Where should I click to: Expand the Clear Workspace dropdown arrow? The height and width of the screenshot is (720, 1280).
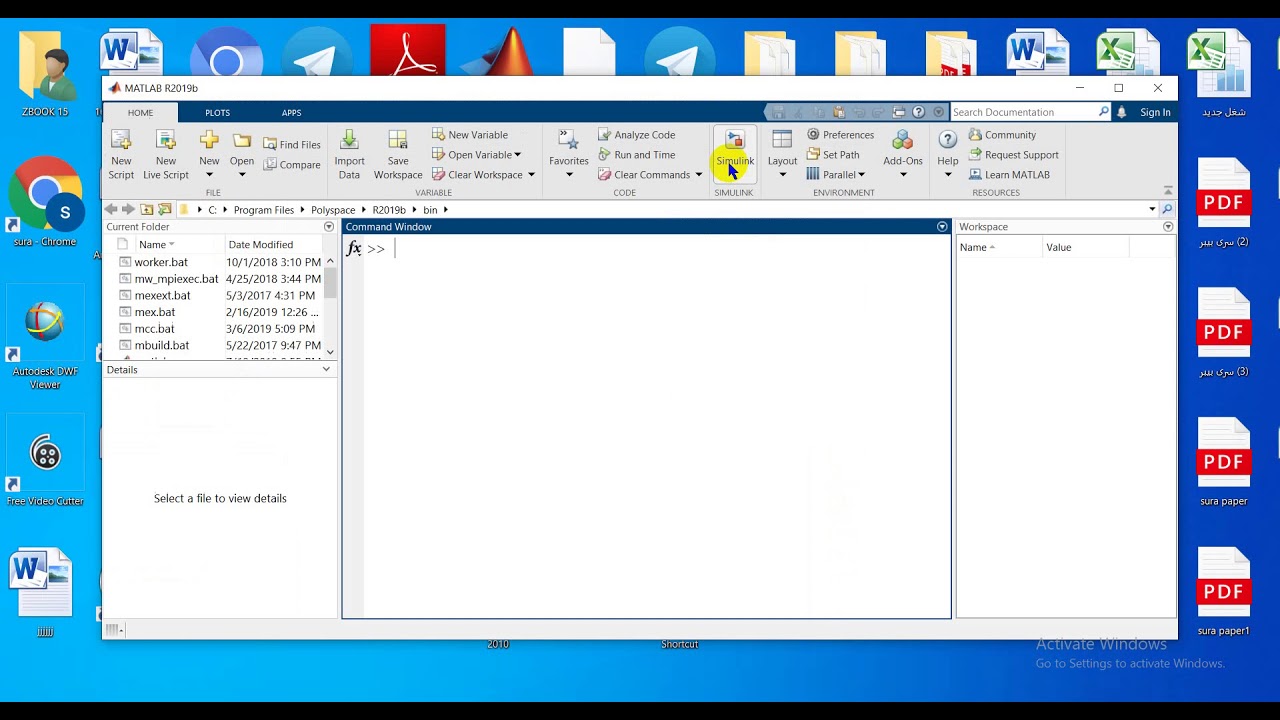pyautogui.click(x=531, y=175)
